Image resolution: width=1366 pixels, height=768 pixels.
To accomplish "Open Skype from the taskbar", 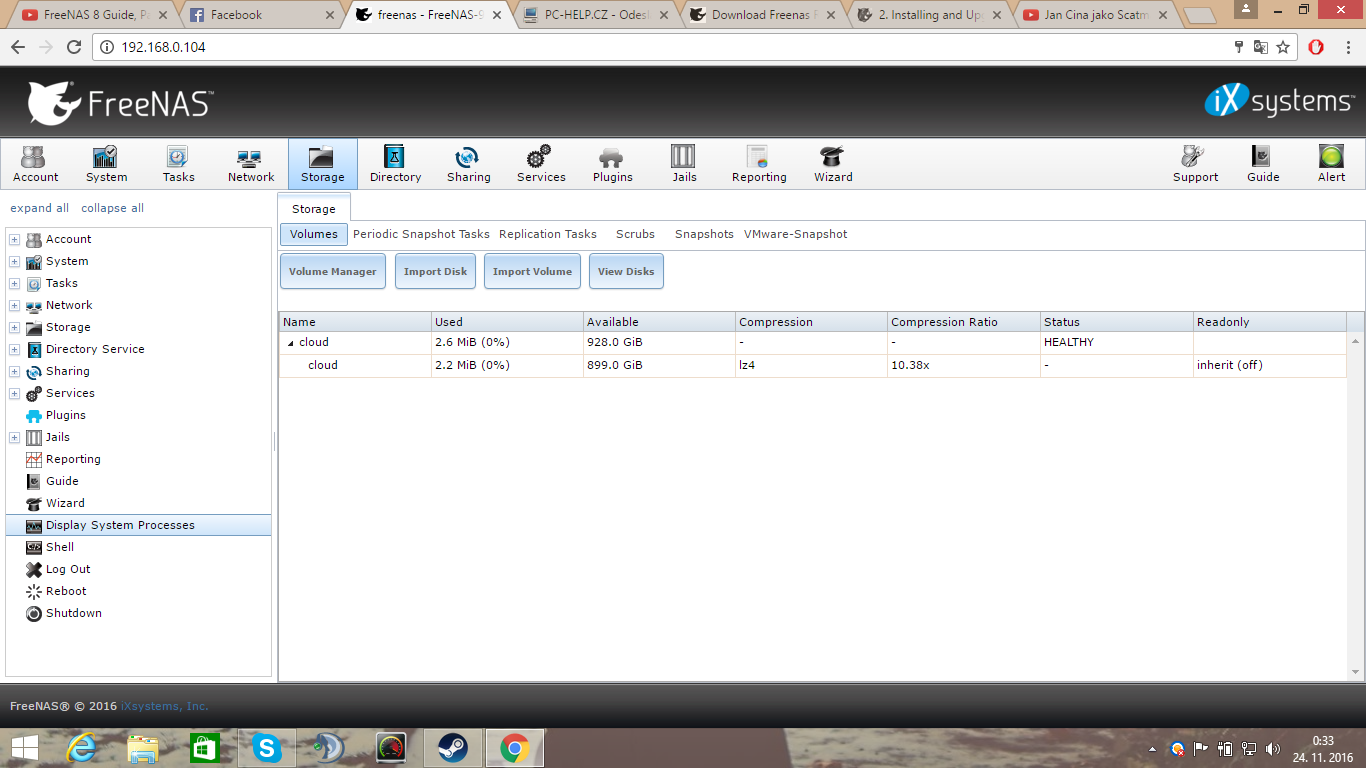I will 267,748.
